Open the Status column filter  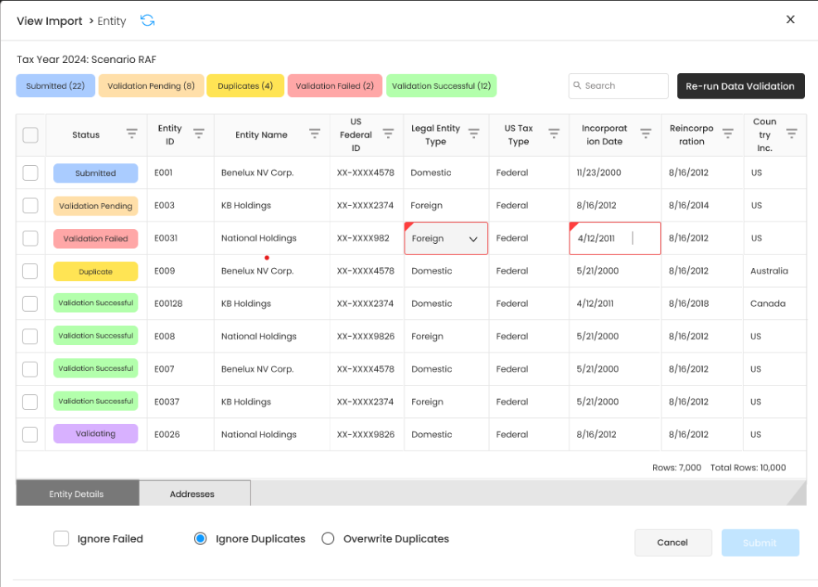132,134
